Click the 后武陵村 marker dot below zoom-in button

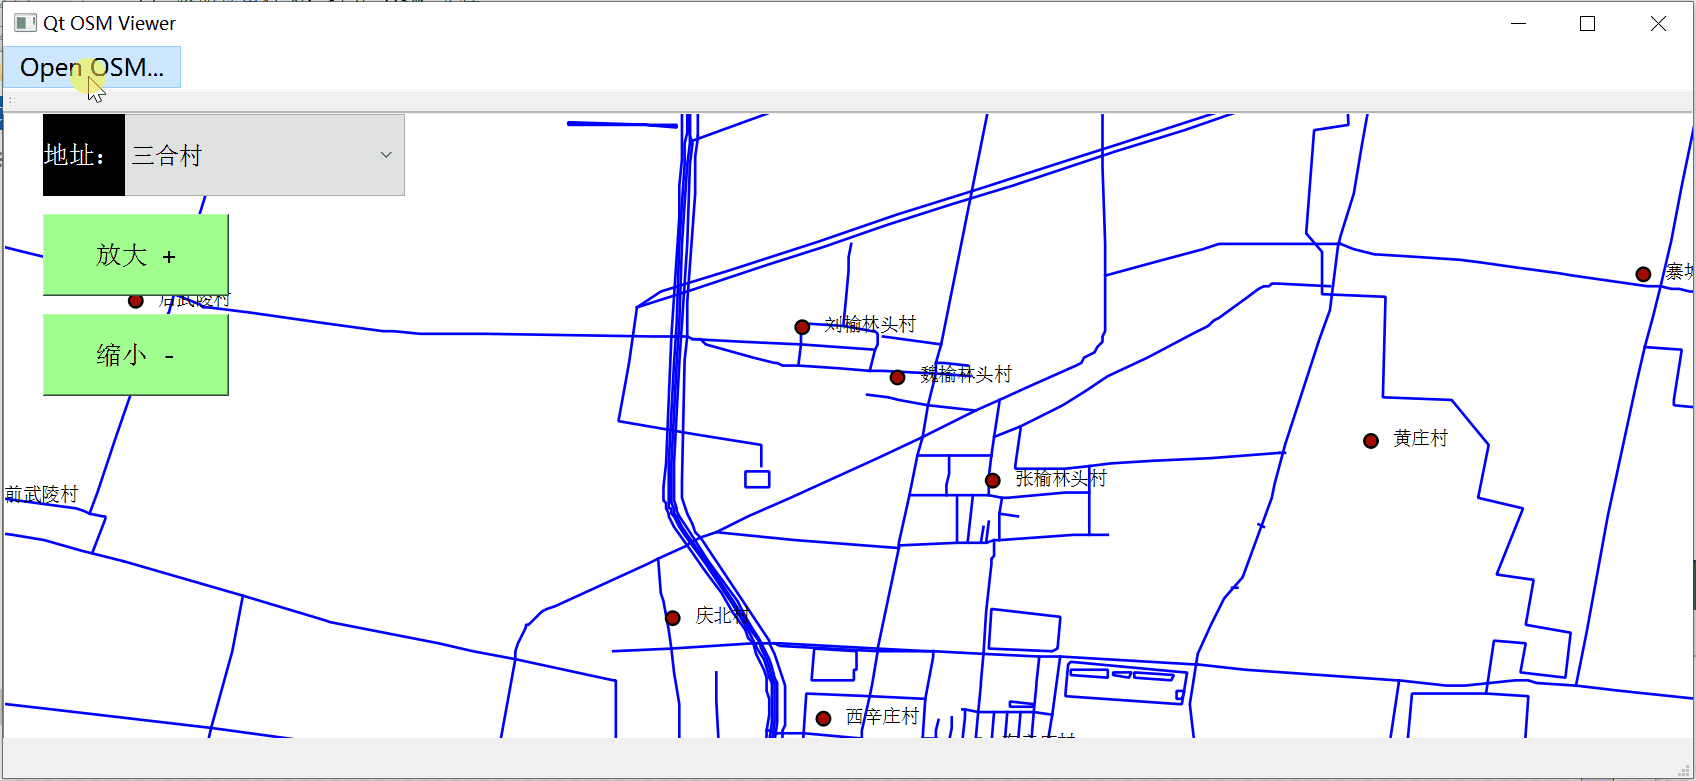(x=136, y=301)
